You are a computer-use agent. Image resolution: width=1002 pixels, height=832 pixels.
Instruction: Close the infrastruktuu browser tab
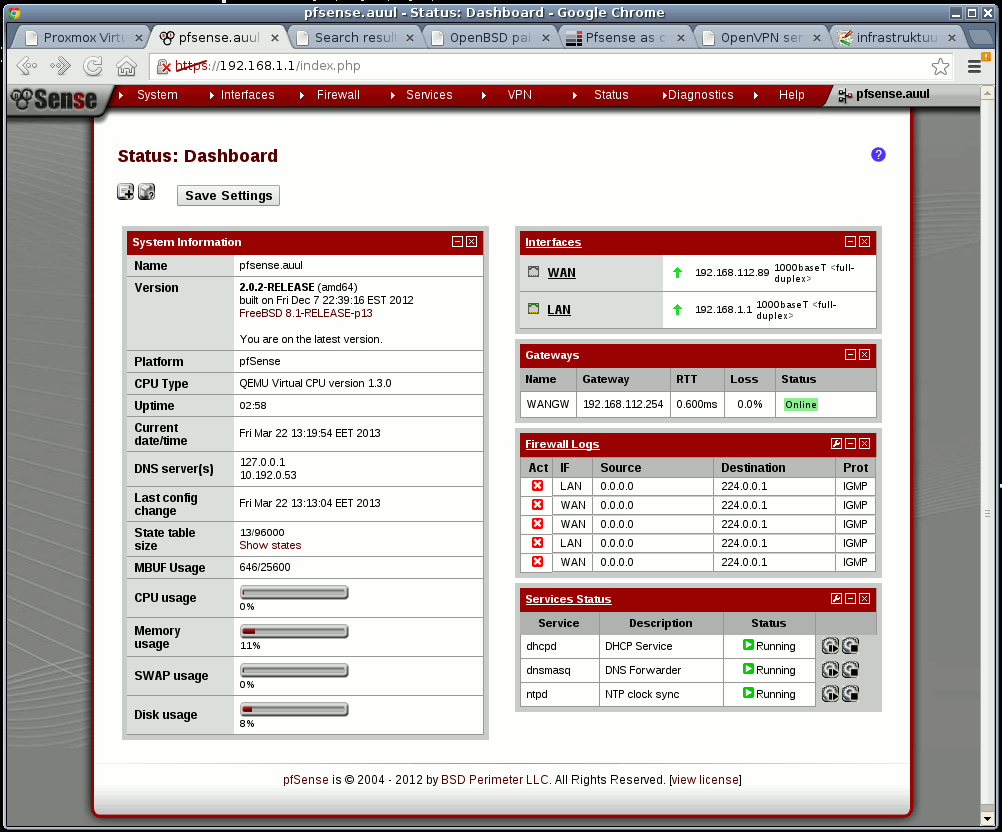click(x=952, y=38)
